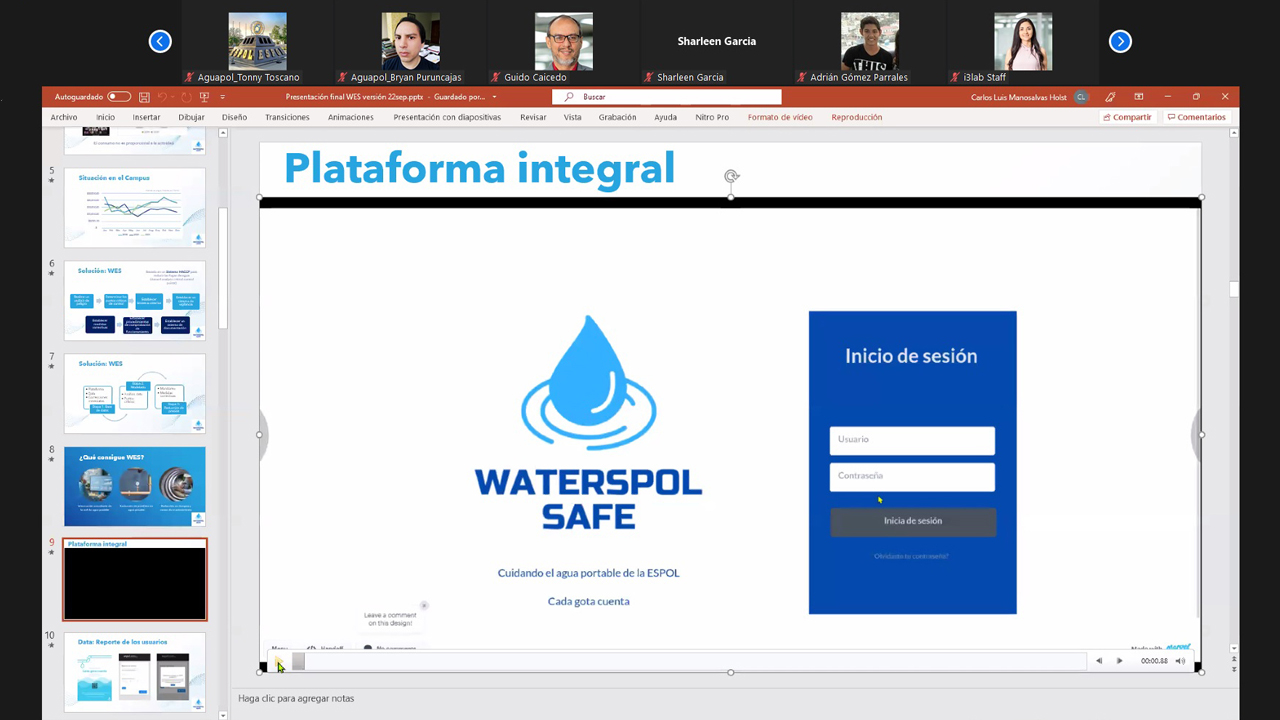Click the CL user account avatar
The width and height of the screenshot is (1280, 720).
click(x=1081, y=97)
